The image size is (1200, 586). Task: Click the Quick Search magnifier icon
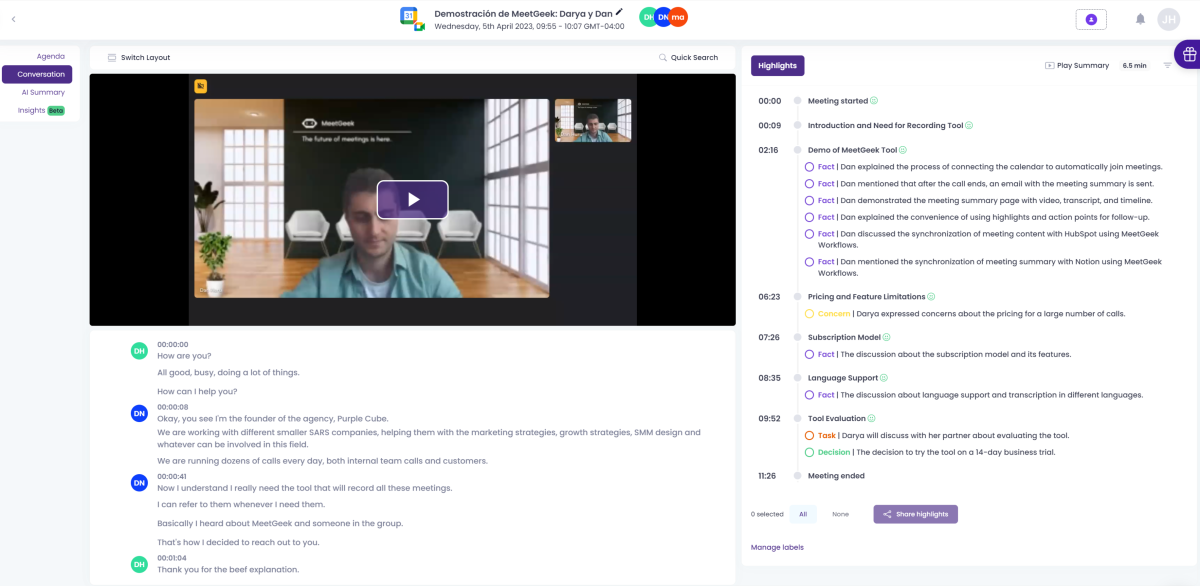[x=663, y=58]
